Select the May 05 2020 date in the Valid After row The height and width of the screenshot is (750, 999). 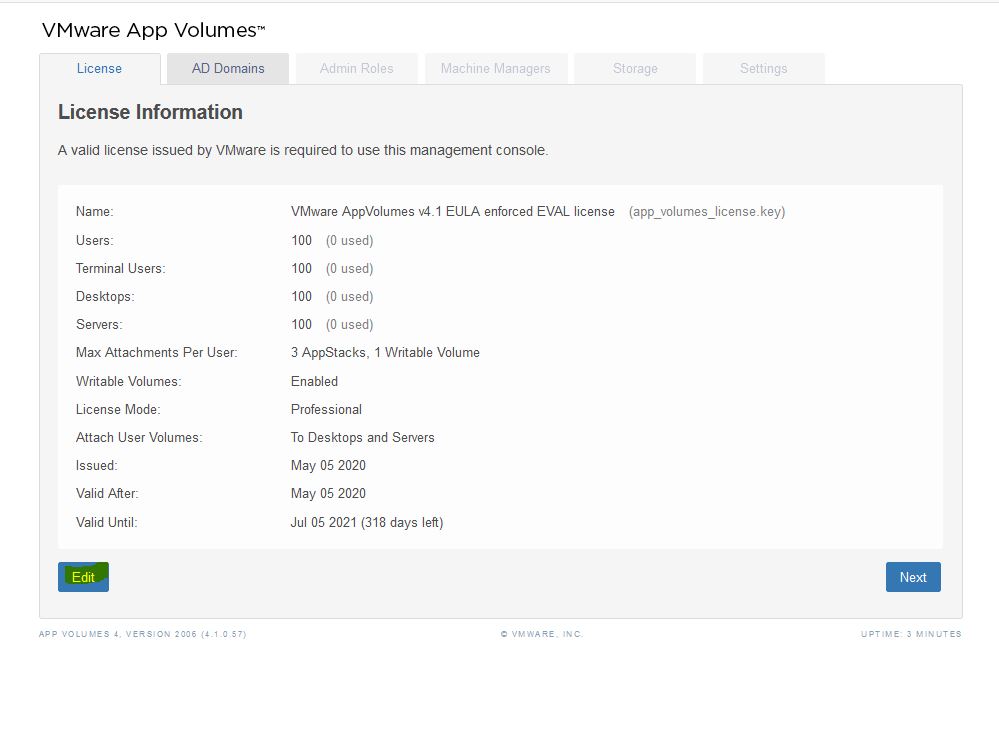point(328,493)
